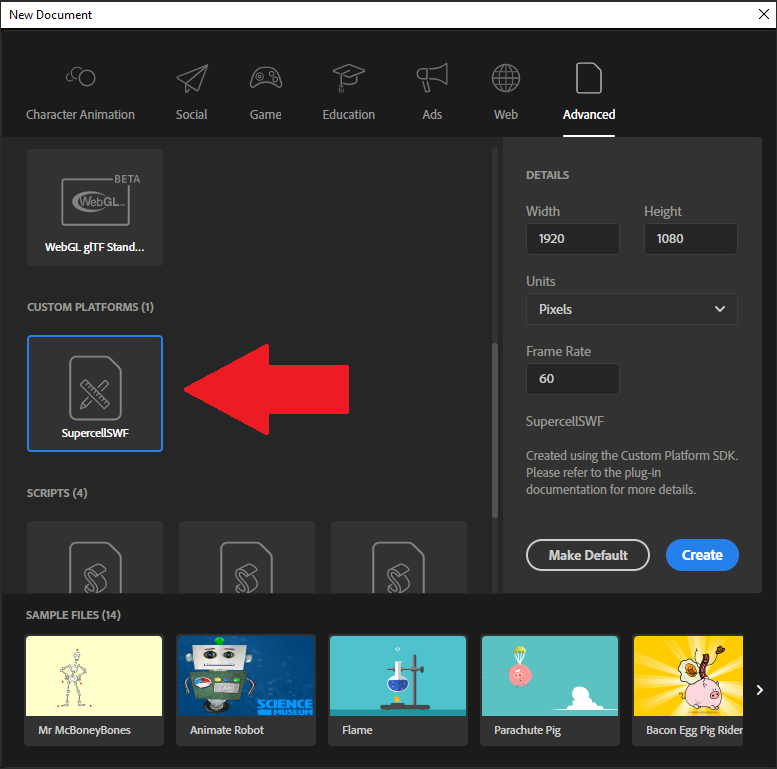Screen dimensions: 777x769
Task: Click the SAMPLE FILES (14) heading
Action: 73,615
